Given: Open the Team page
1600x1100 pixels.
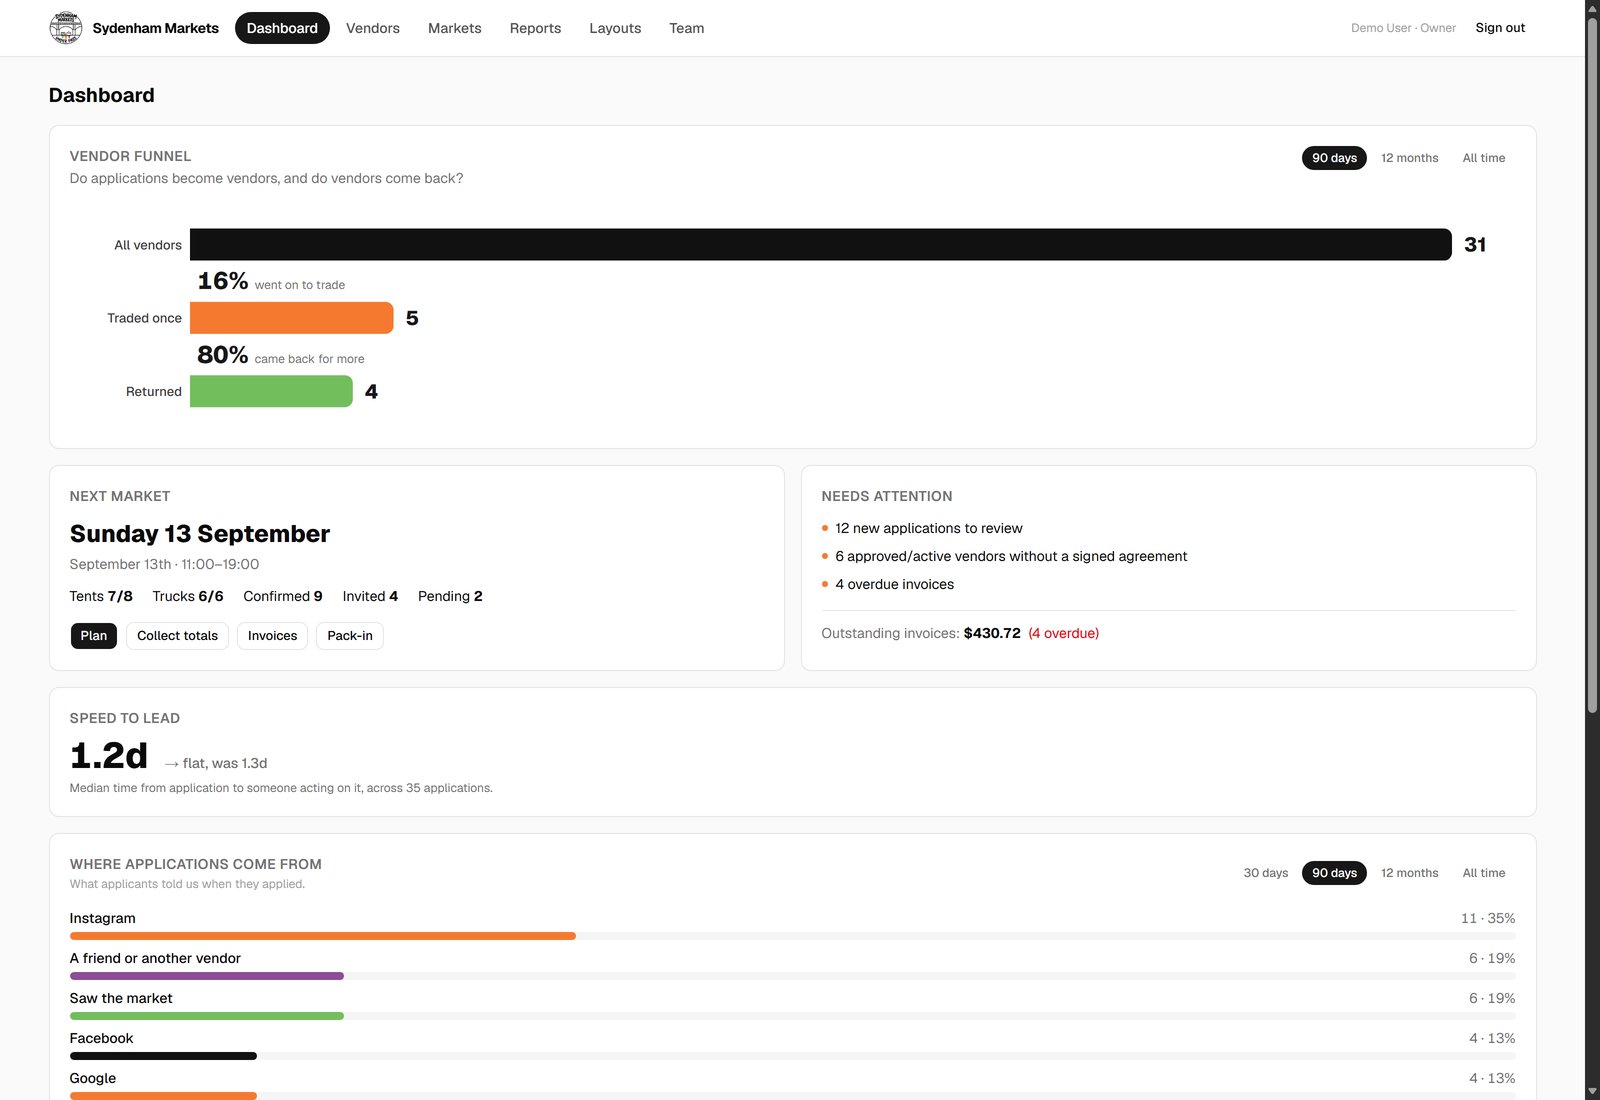Looking at the screenshot, I should click(x=687, y=28).
